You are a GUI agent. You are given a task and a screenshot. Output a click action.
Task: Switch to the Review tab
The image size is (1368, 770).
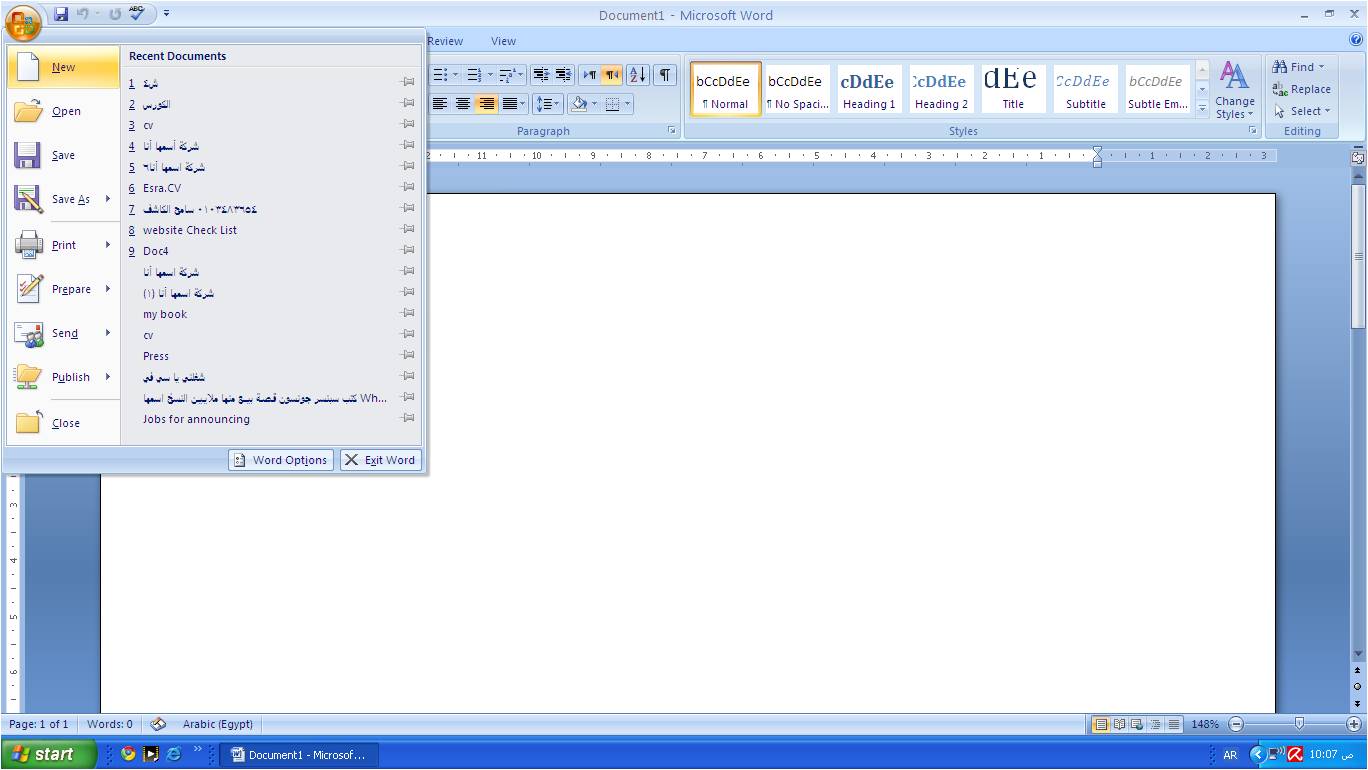[x=445, y=41]
